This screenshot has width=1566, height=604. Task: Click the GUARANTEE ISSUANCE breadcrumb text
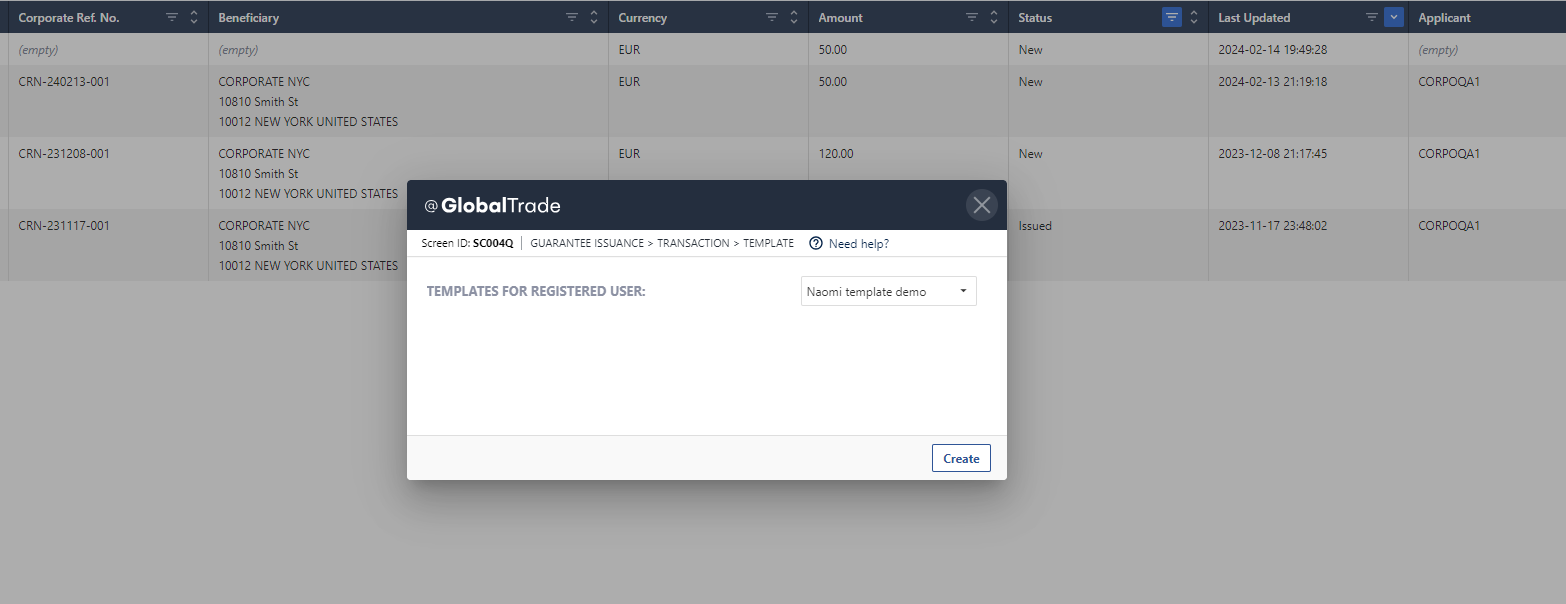(587, 243)
